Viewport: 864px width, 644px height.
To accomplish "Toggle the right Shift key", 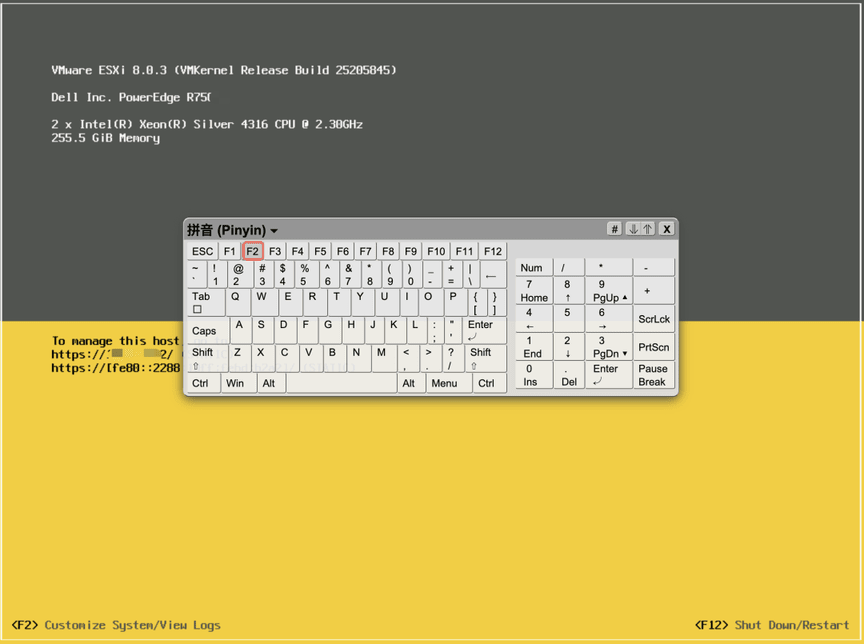I will (x=485, y=358).
